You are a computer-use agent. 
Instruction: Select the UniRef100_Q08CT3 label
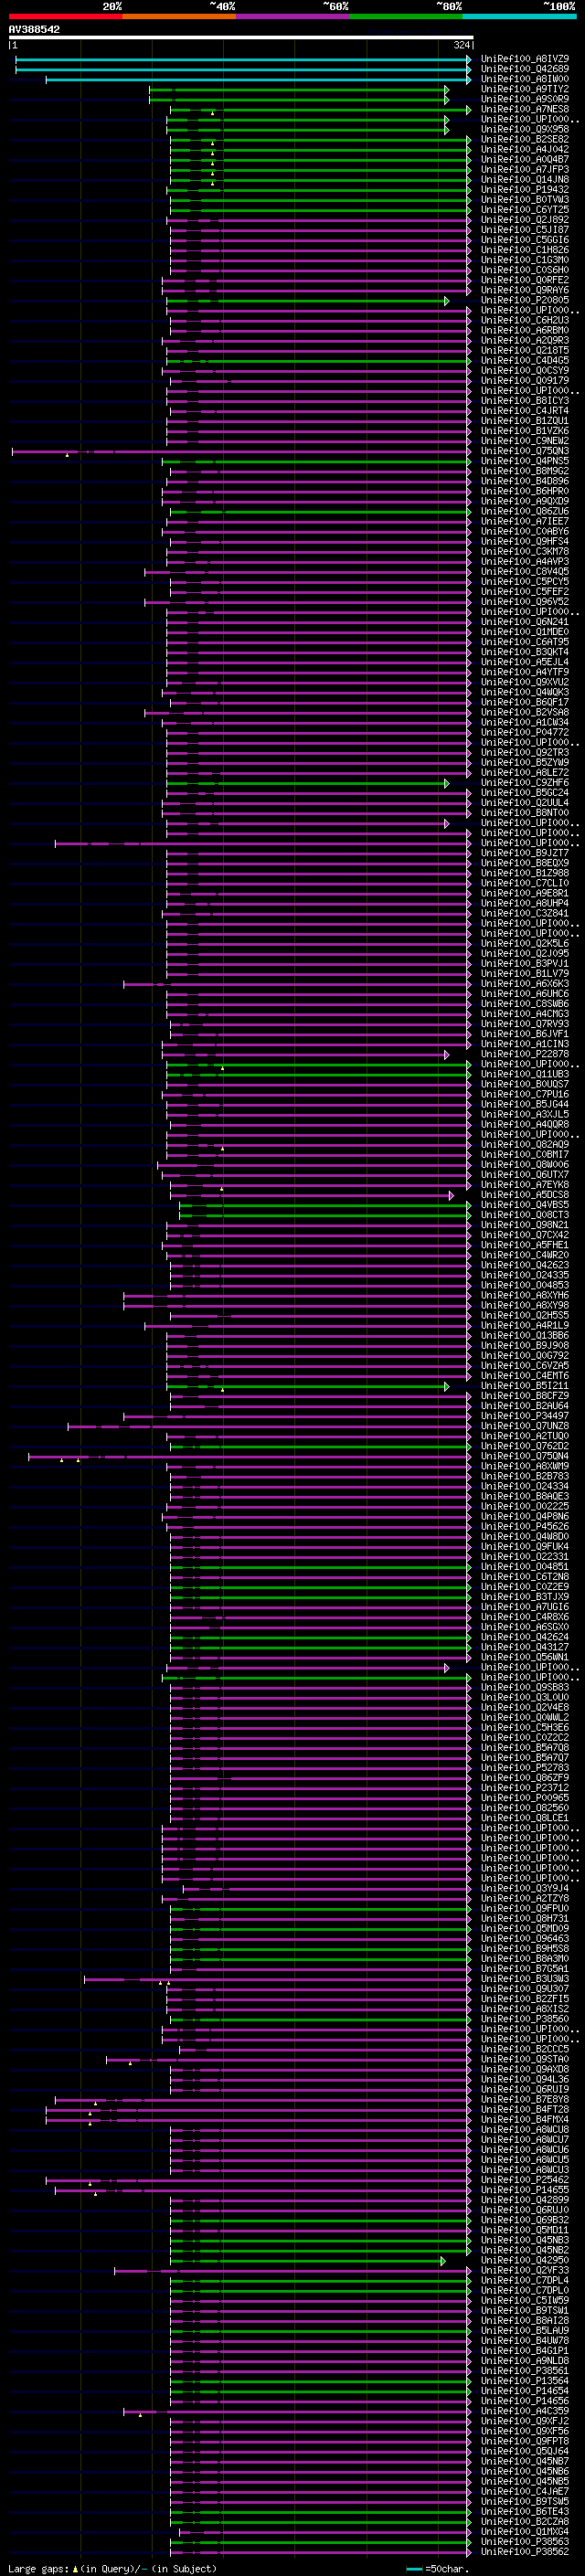[x=525, y=1214]
